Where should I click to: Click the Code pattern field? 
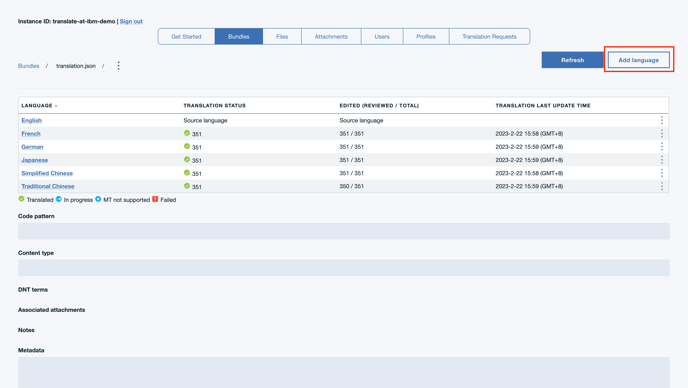344,231
